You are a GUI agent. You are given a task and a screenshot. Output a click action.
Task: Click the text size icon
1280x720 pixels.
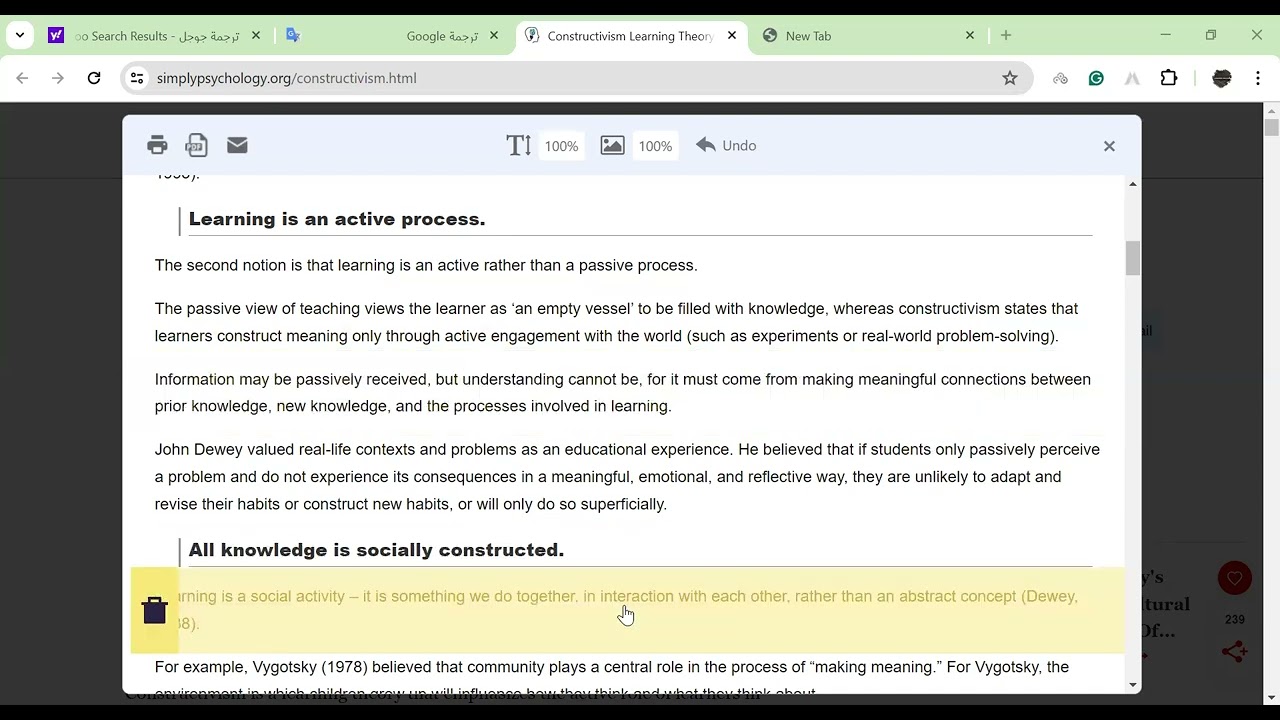point(518,146)
